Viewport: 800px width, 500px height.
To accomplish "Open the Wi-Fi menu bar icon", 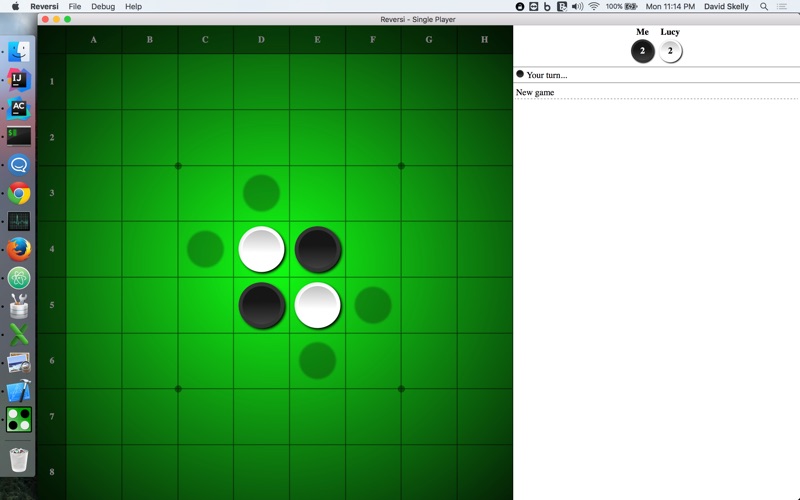I will [x=594, y=7].
